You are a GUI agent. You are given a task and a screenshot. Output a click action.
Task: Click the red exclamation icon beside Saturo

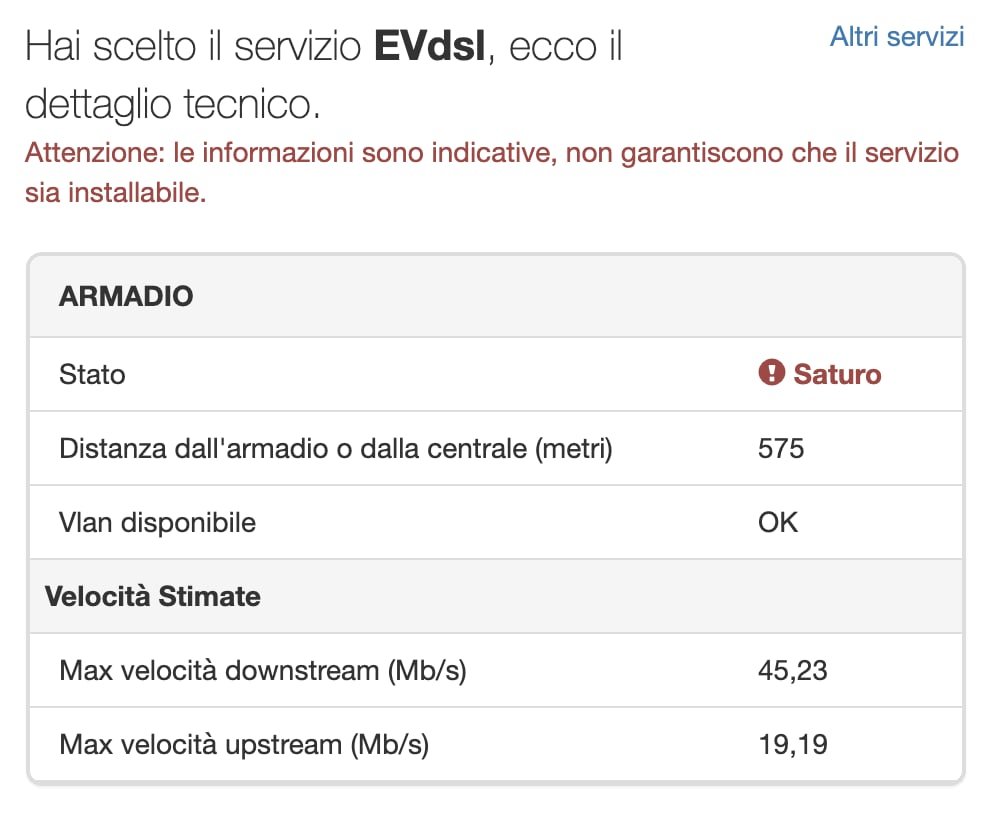(771, 374)
